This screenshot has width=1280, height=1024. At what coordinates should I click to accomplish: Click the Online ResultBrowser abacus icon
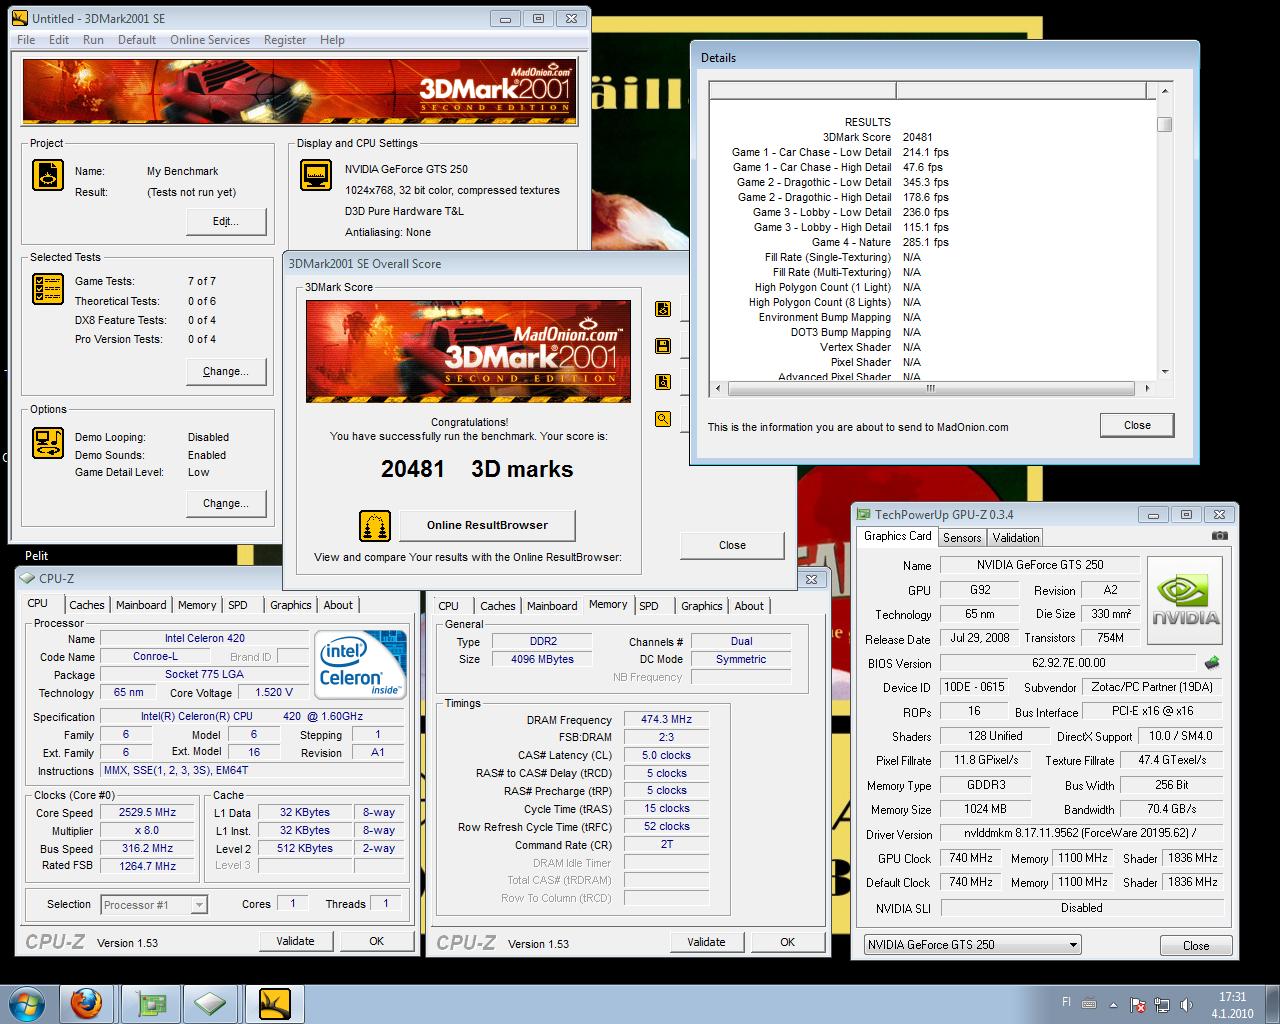click(x=375, y=525)
